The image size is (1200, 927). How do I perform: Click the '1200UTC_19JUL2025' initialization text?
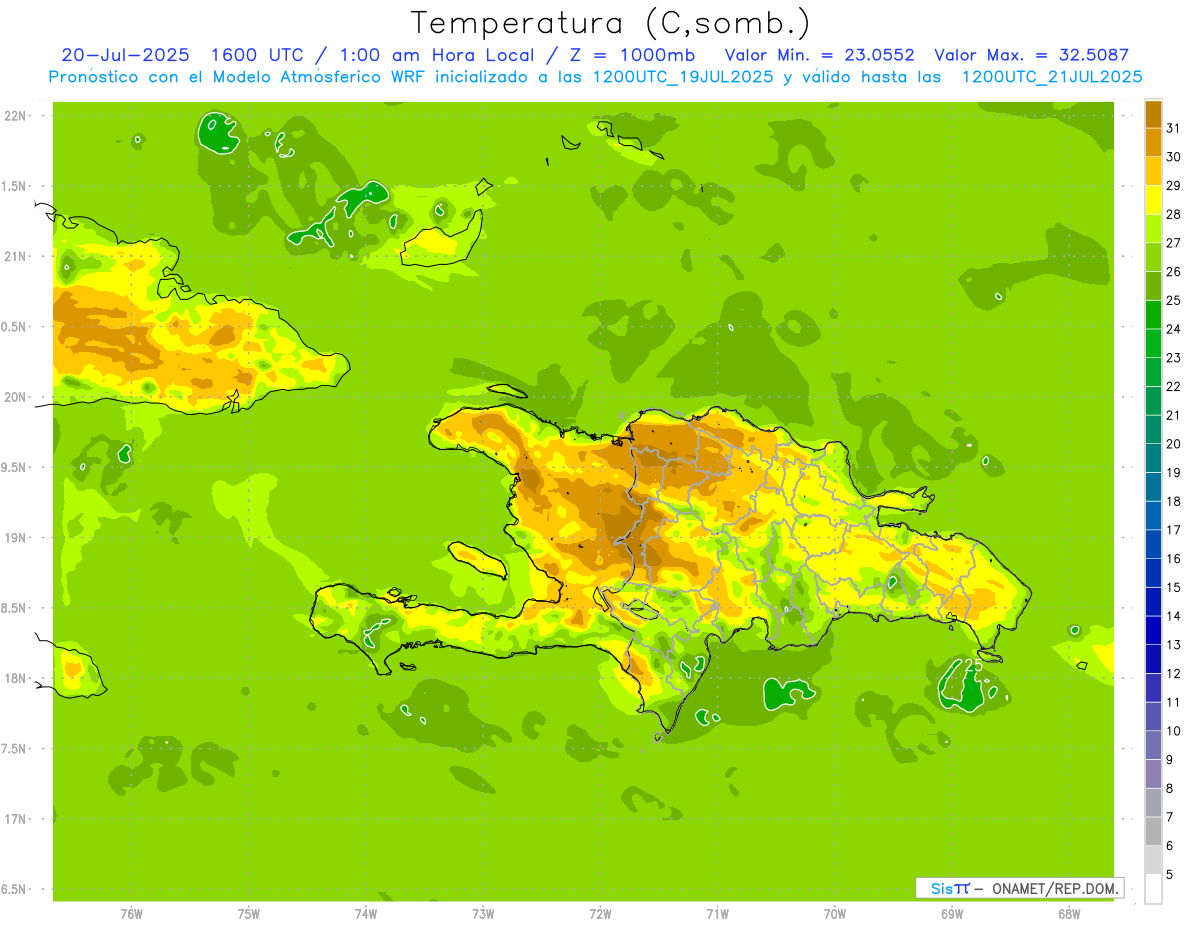[683, 77]
